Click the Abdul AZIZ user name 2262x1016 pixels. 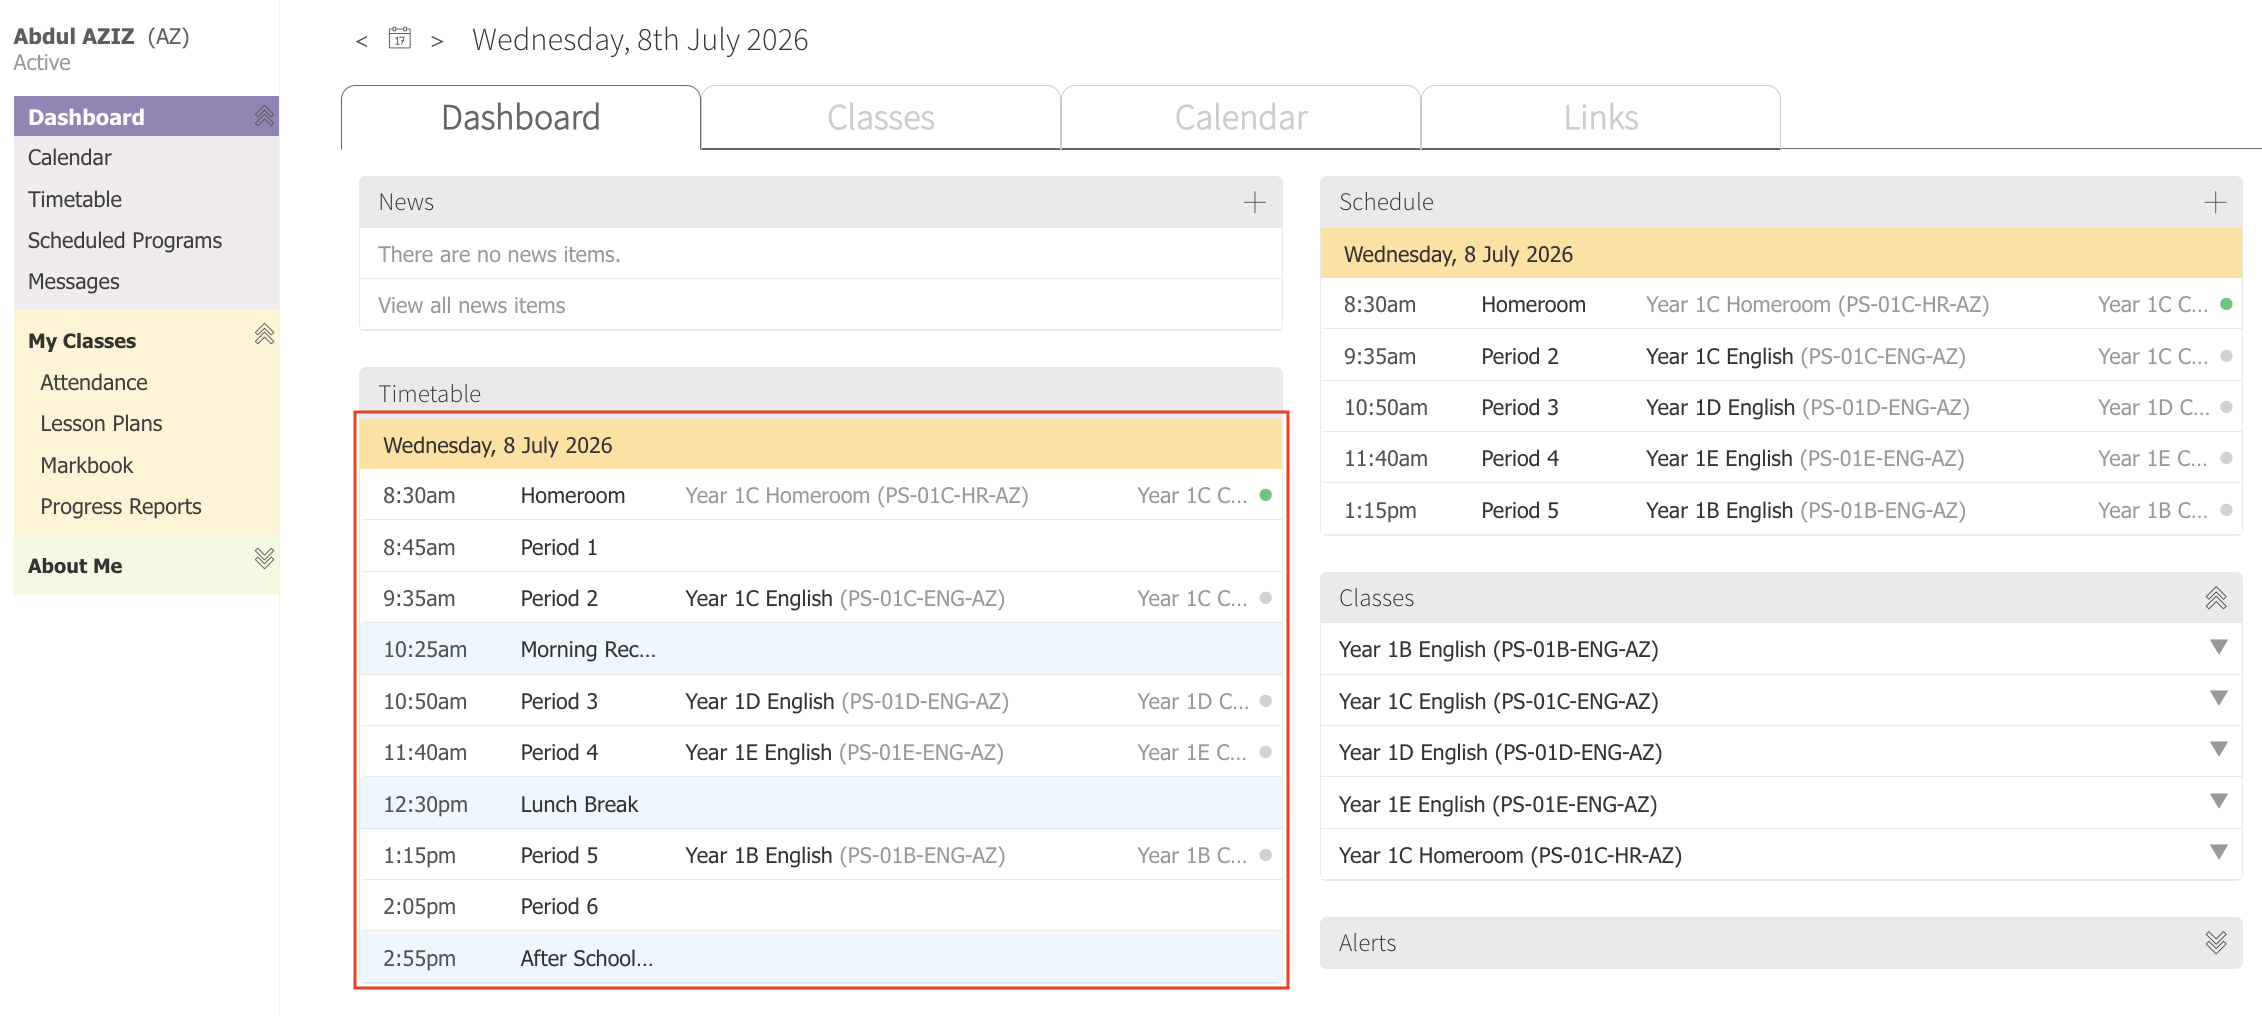(73, 36)
